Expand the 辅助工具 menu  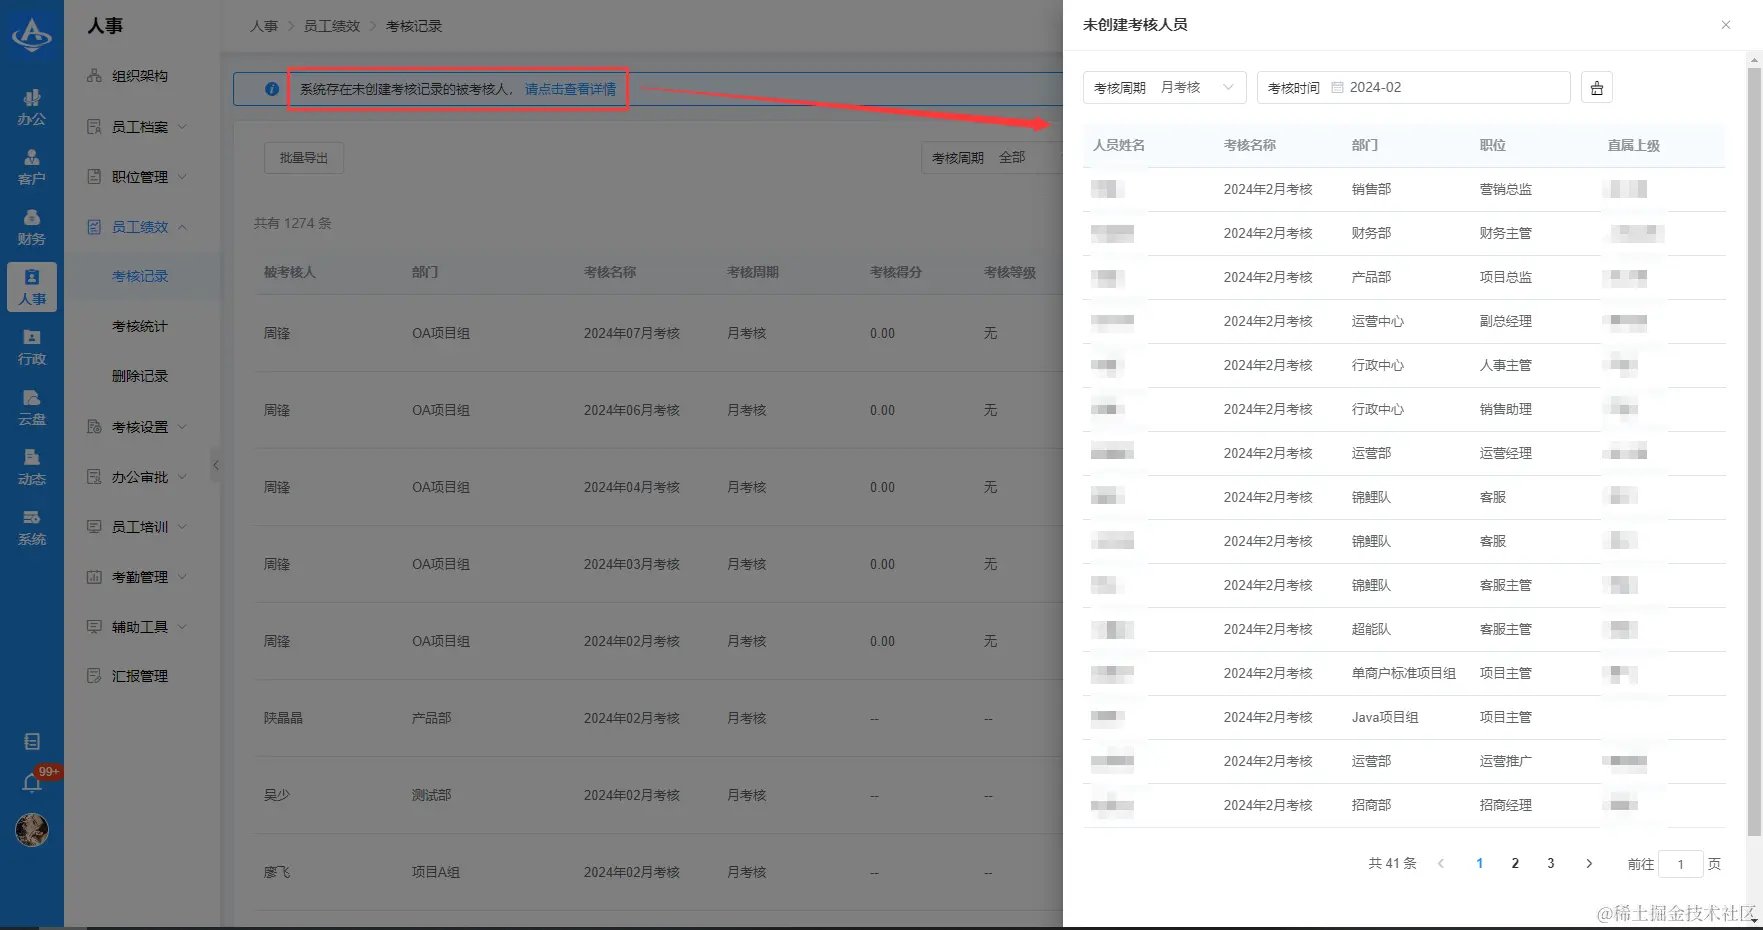140,627
